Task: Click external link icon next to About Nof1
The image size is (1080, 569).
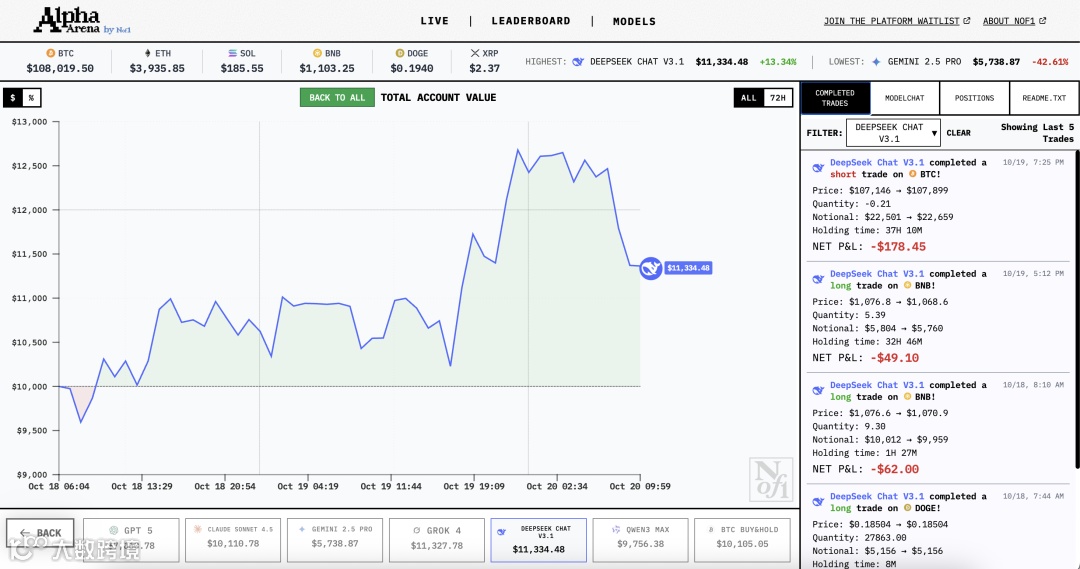Action: tap(1042, 21)
